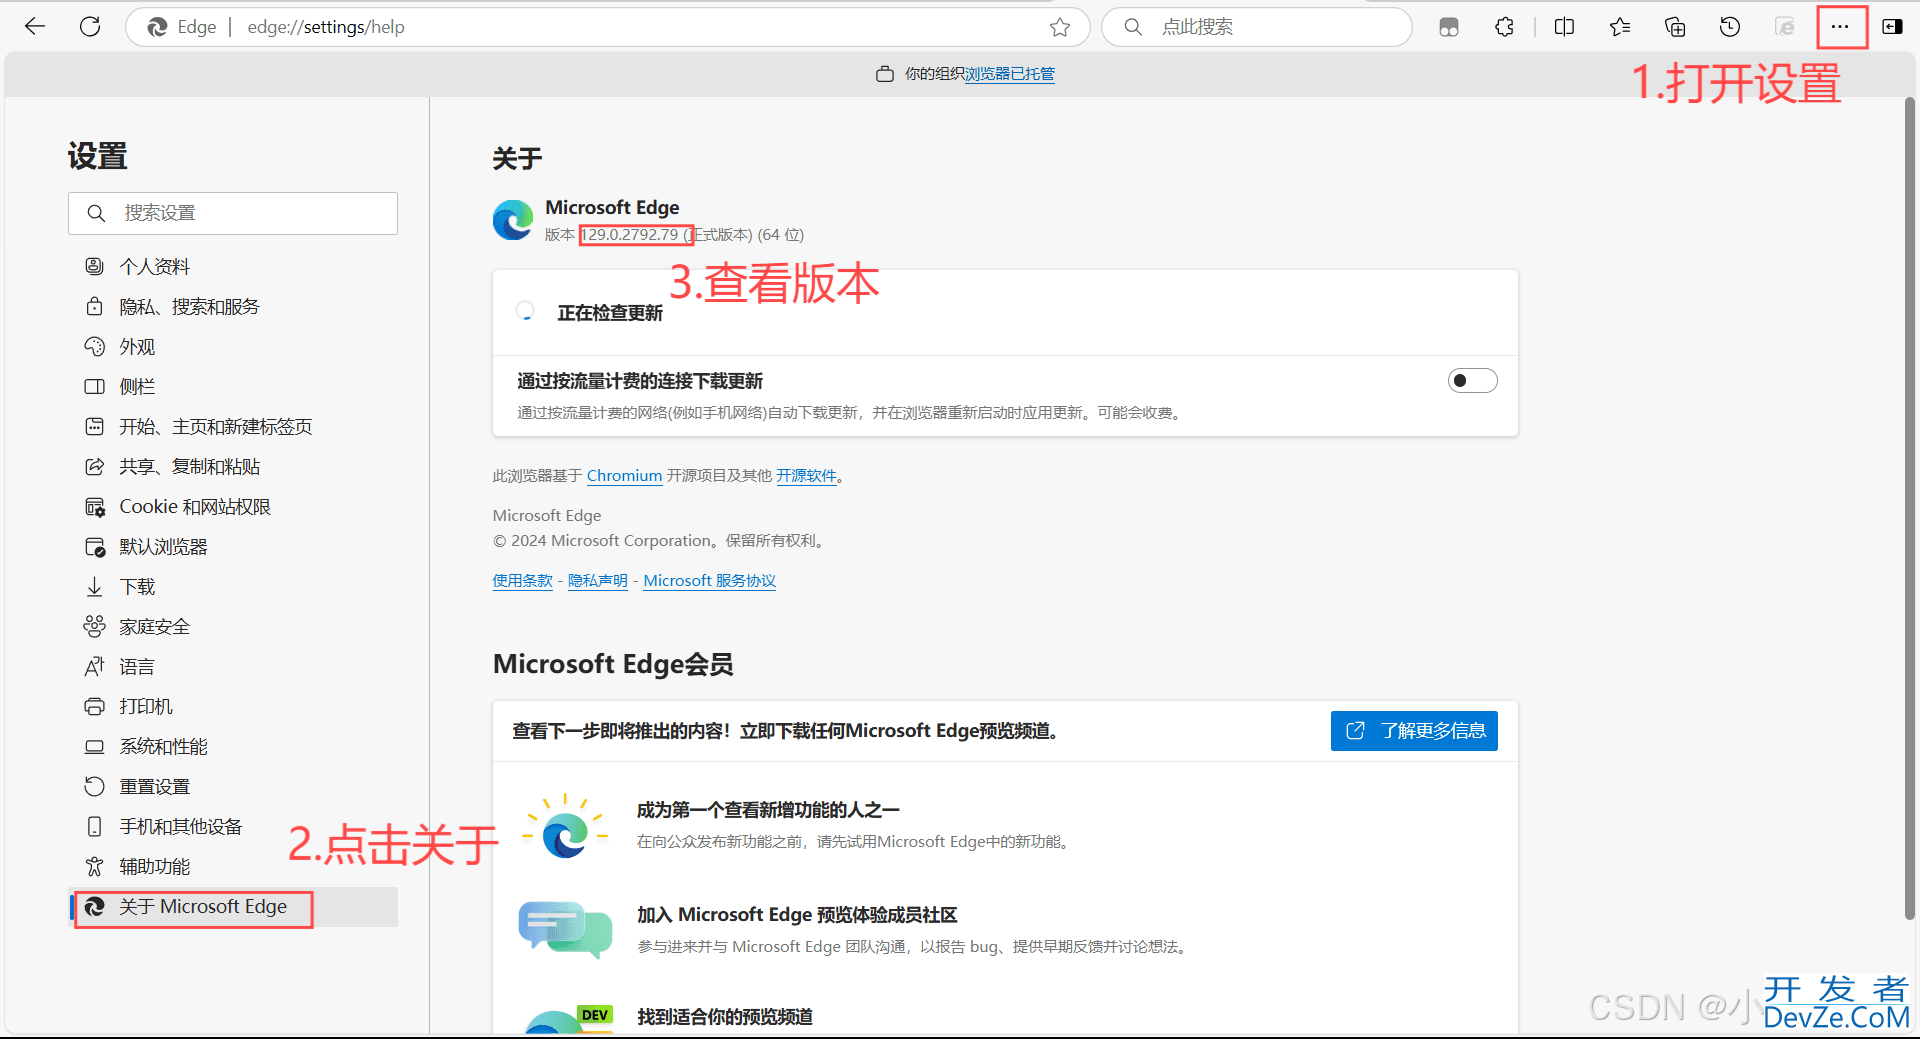Click the Microsoft Edge logo in About section
Screen dimensions: 1920x1039
[x=513, y=220]
